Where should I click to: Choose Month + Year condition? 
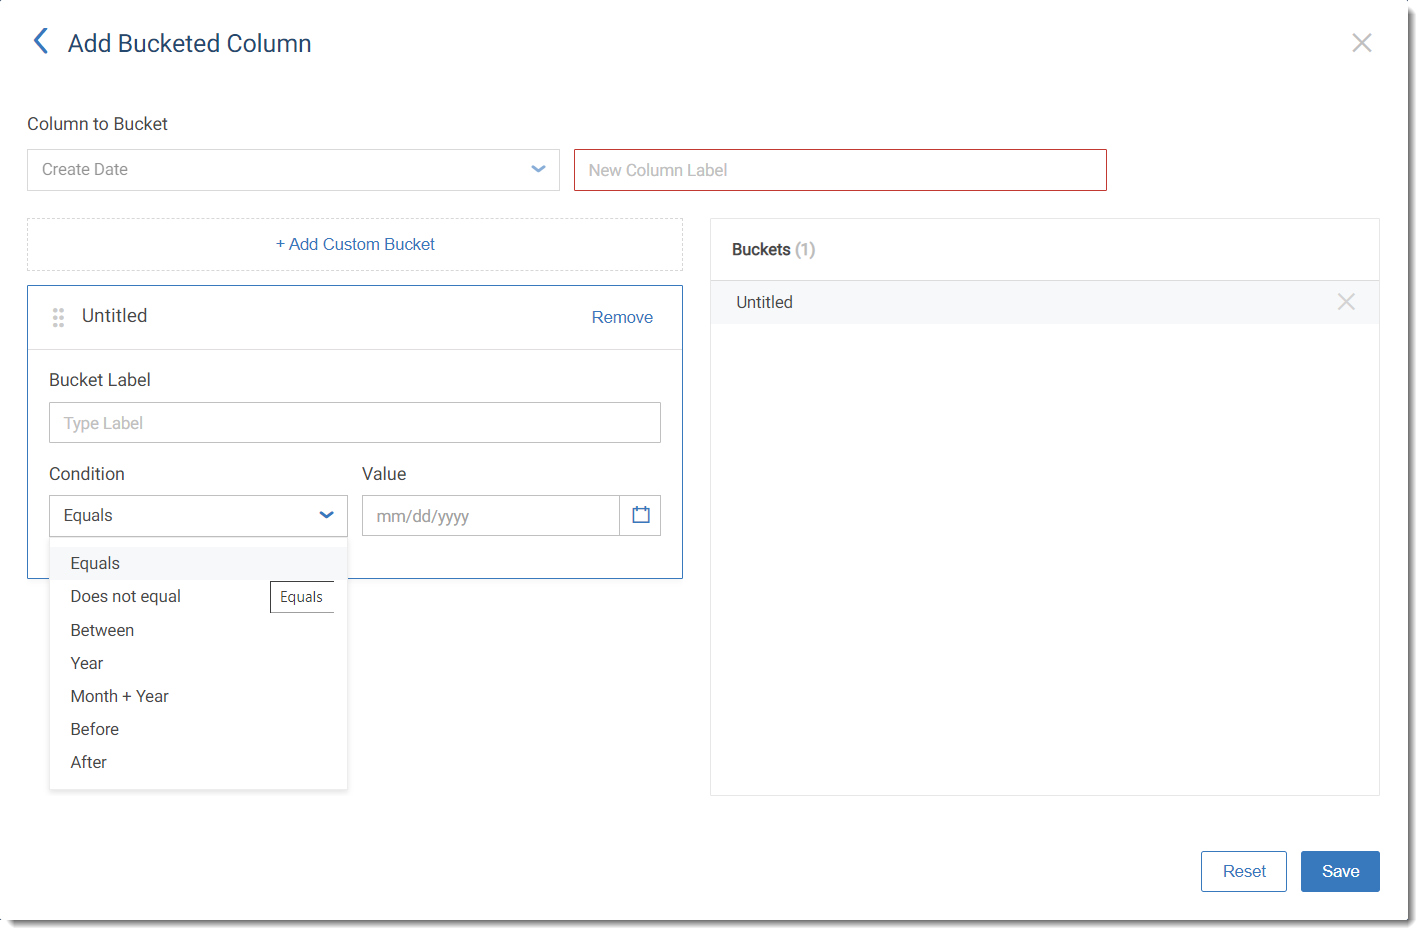(119, 696)
